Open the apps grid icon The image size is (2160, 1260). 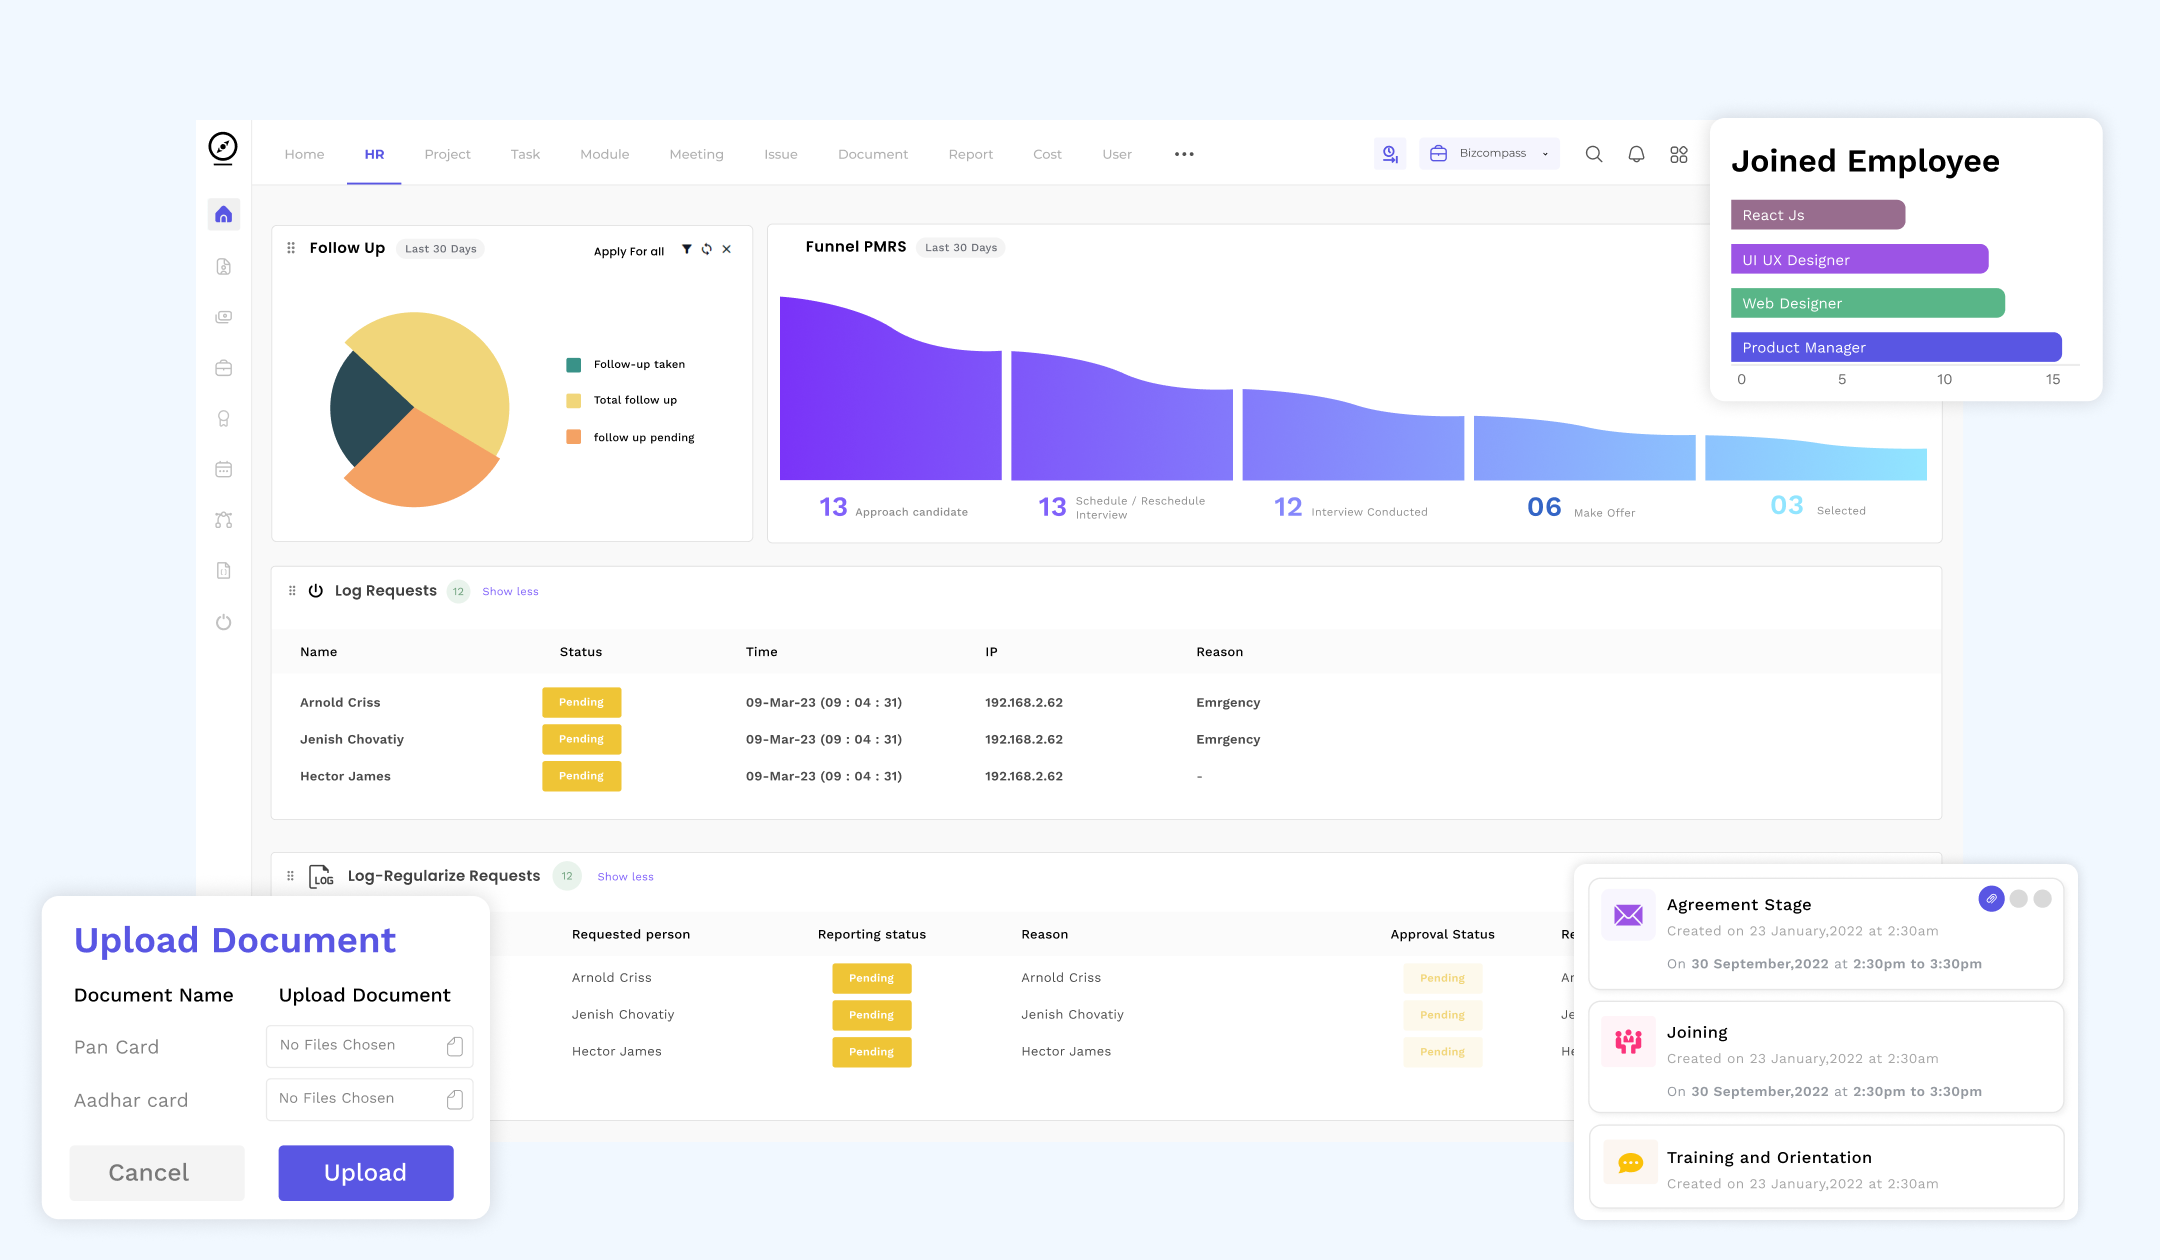[1679, 154]
